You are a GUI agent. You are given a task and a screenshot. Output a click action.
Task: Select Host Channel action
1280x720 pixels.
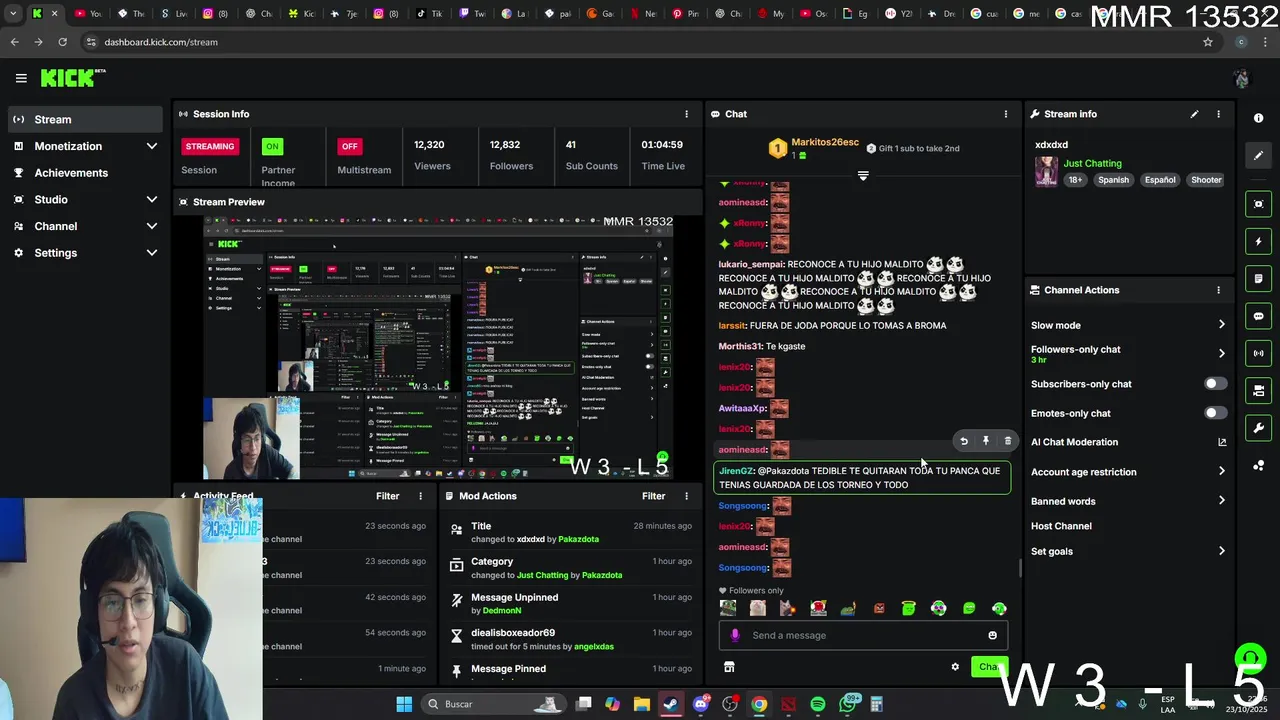[1061, 526]
